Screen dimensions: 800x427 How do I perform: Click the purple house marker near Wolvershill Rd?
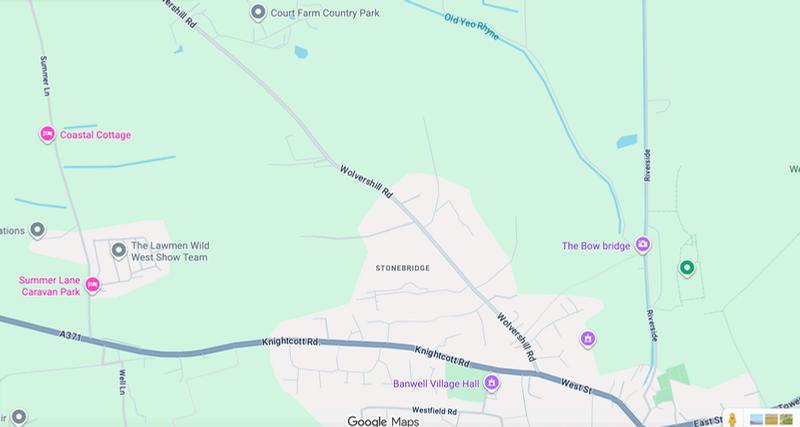coord(588,338)
